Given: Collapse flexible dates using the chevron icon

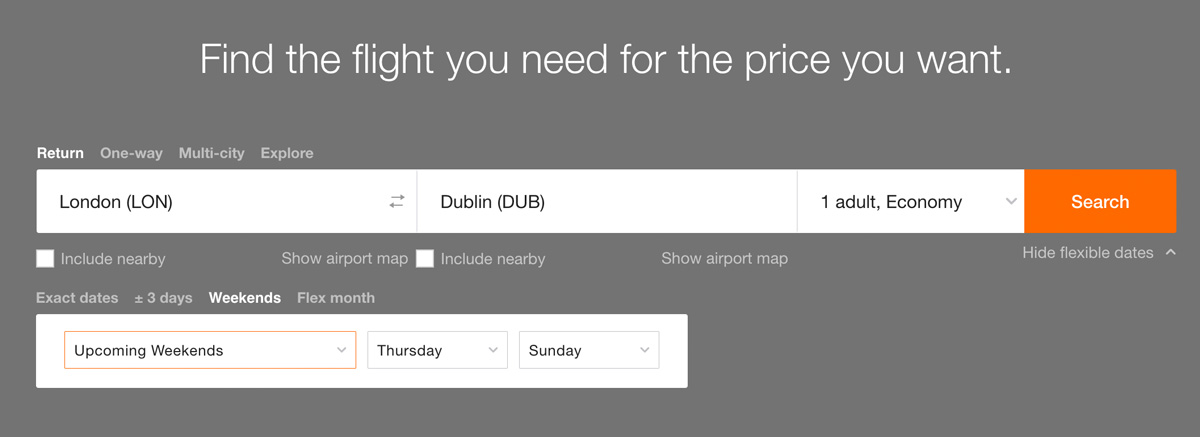Looking at the screenshot, I should click(x=1171, y=253).
